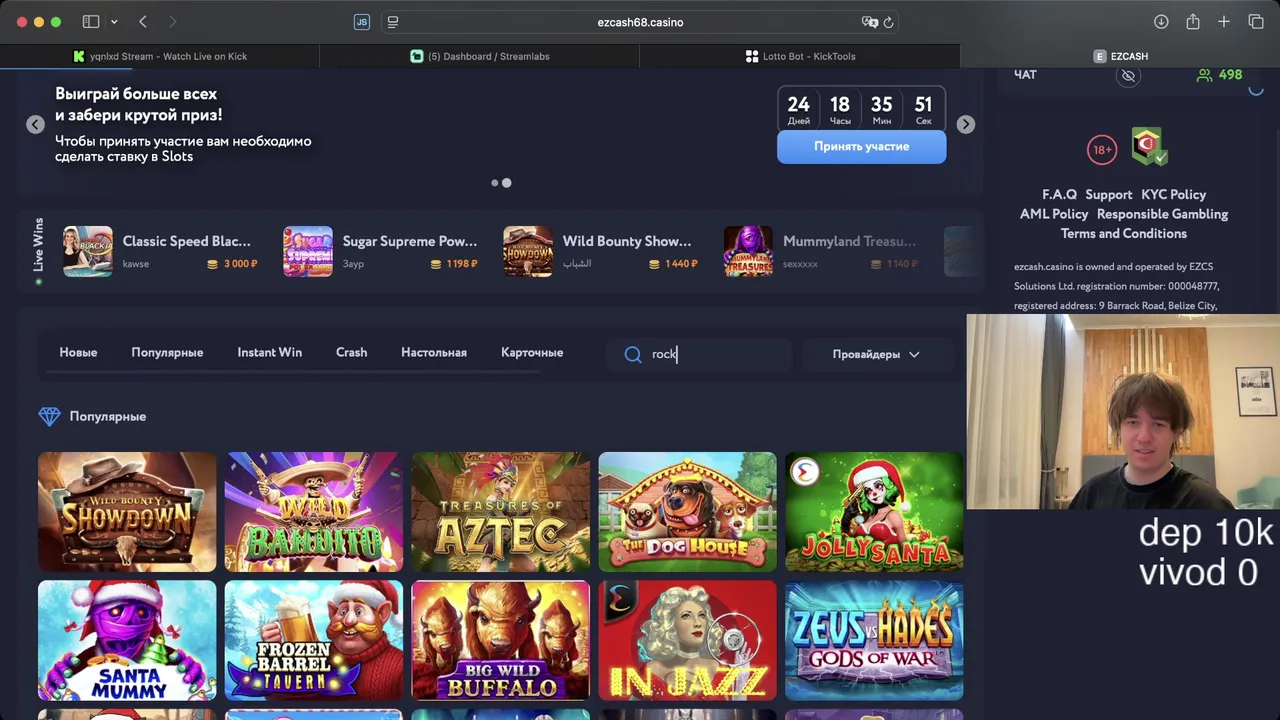Click the search magnifier icon
This screenshot has width=1280, height=720.
633,354
